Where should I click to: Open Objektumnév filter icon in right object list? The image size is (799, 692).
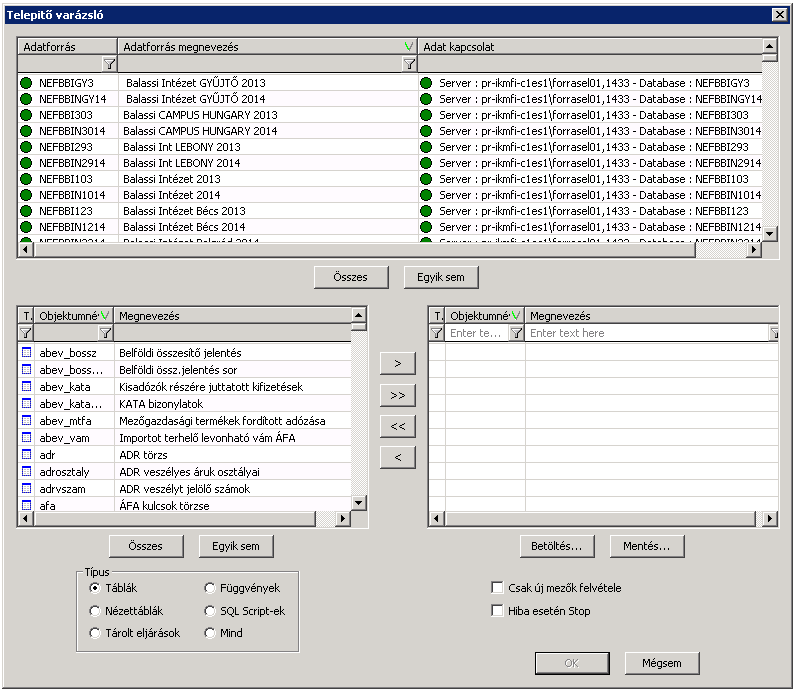pyautogui.click(x=516, y=333)
